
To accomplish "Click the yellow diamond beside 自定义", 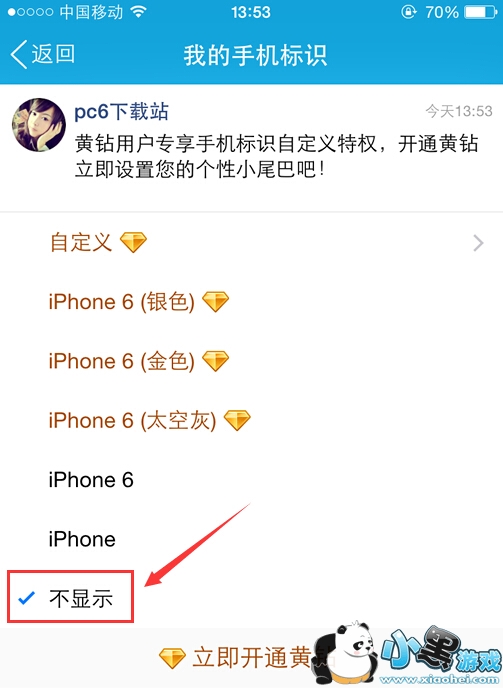I will [x=133, y=242].
